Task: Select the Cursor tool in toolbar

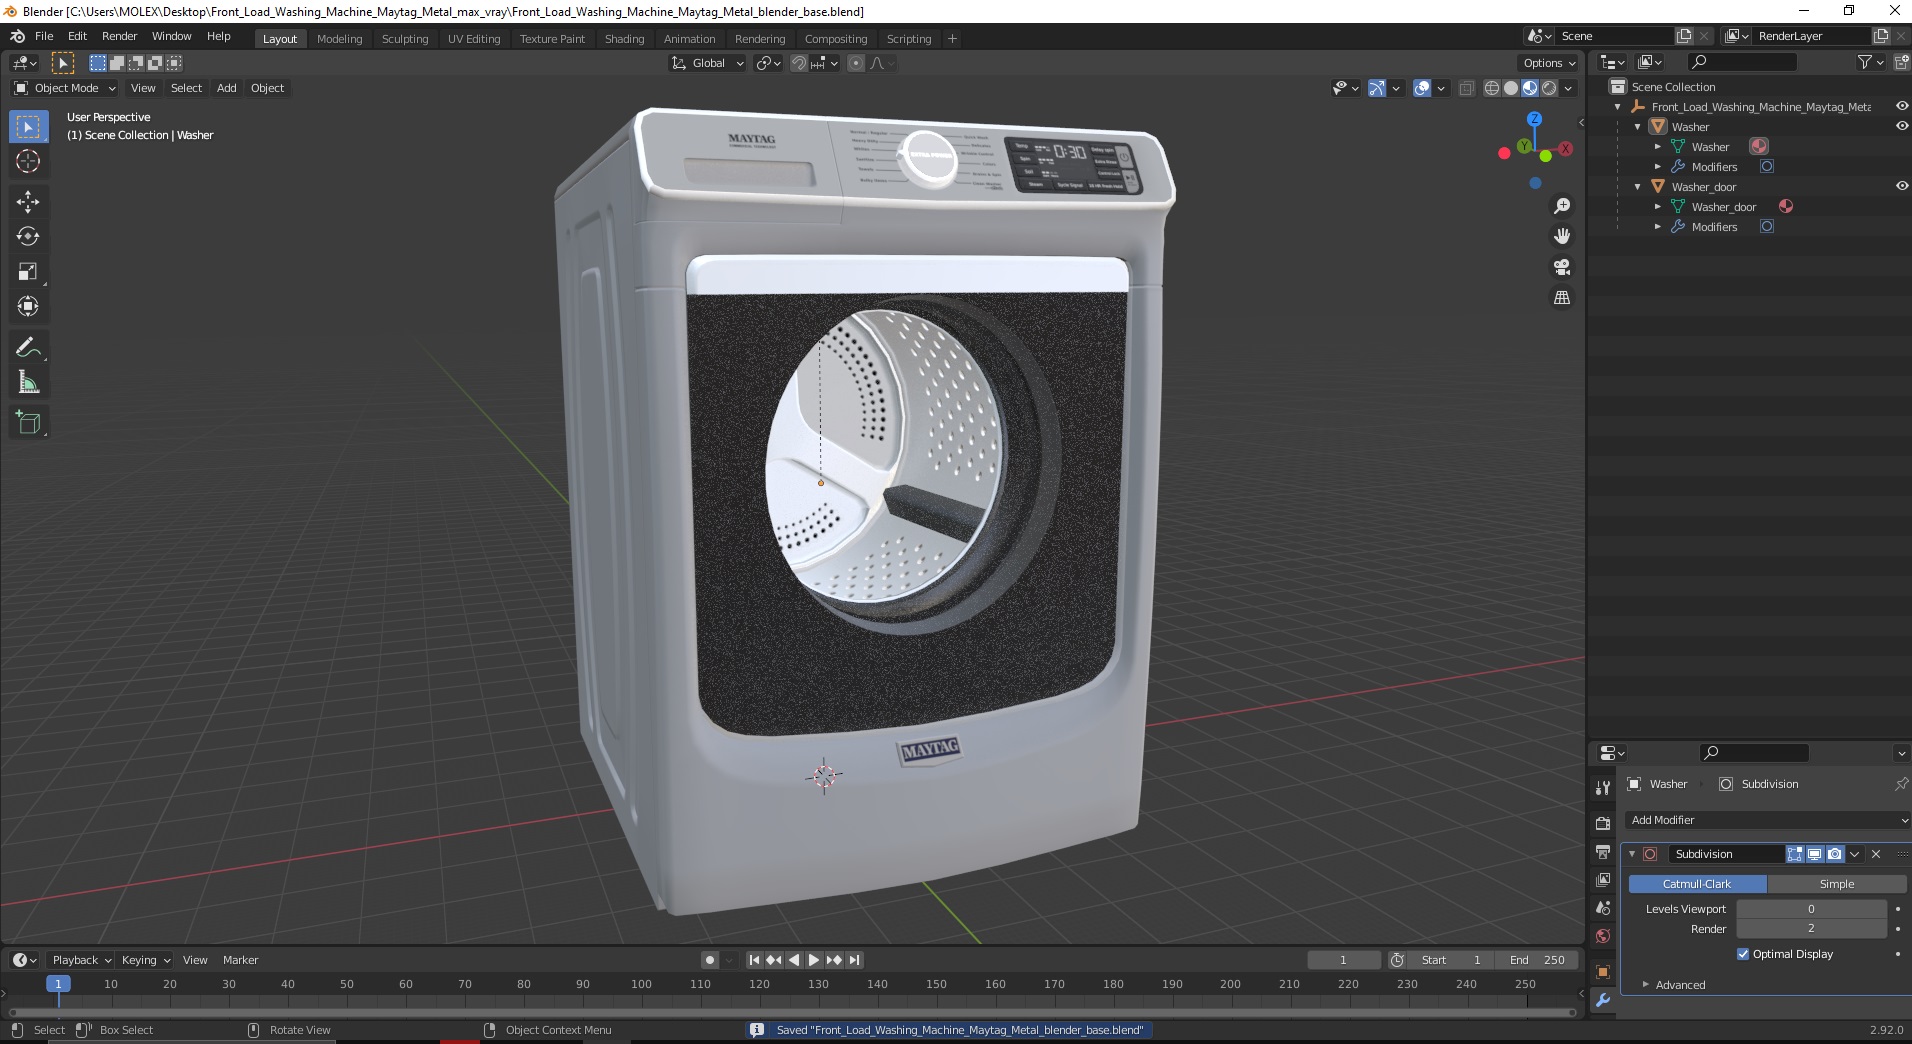Action: 28,161
